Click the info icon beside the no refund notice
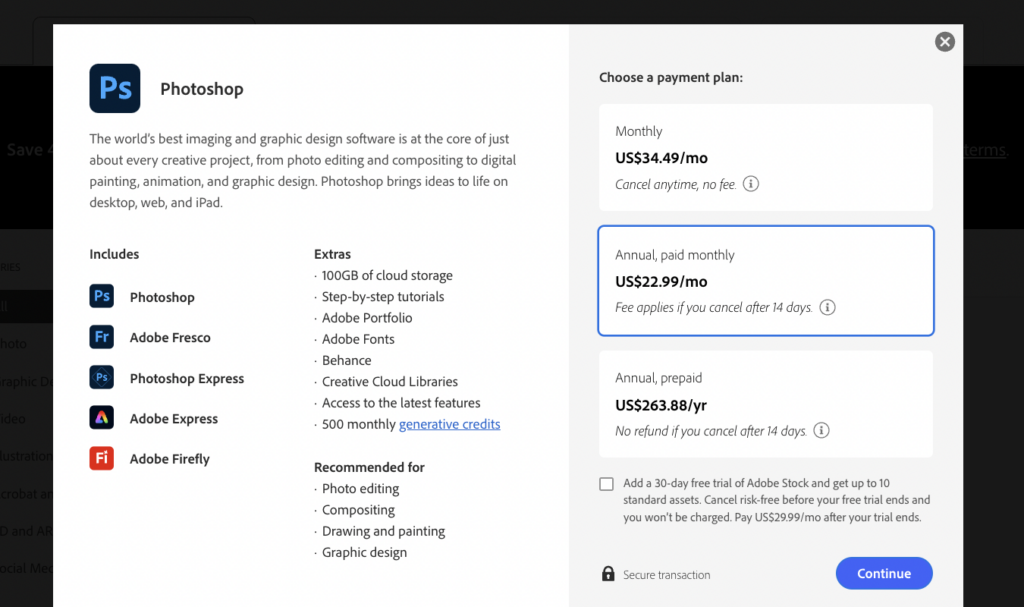The image size is (1024, 607). (821, 430)
